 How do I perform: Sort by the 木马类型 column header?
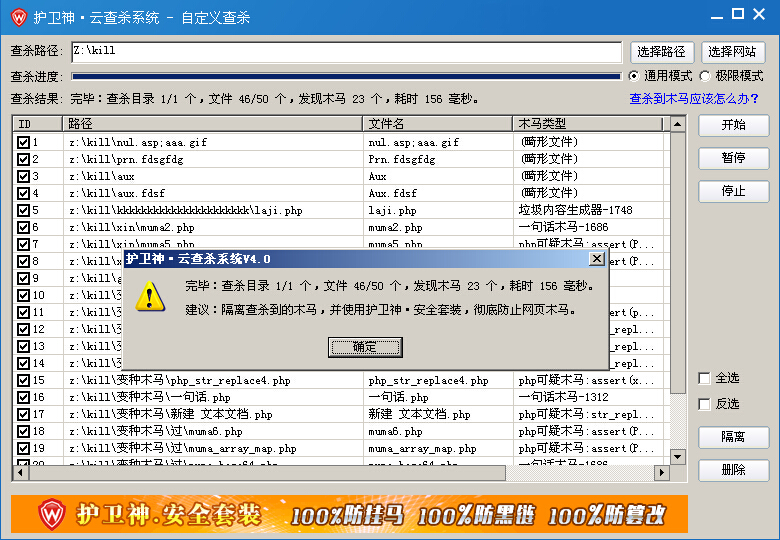[587, 124]
